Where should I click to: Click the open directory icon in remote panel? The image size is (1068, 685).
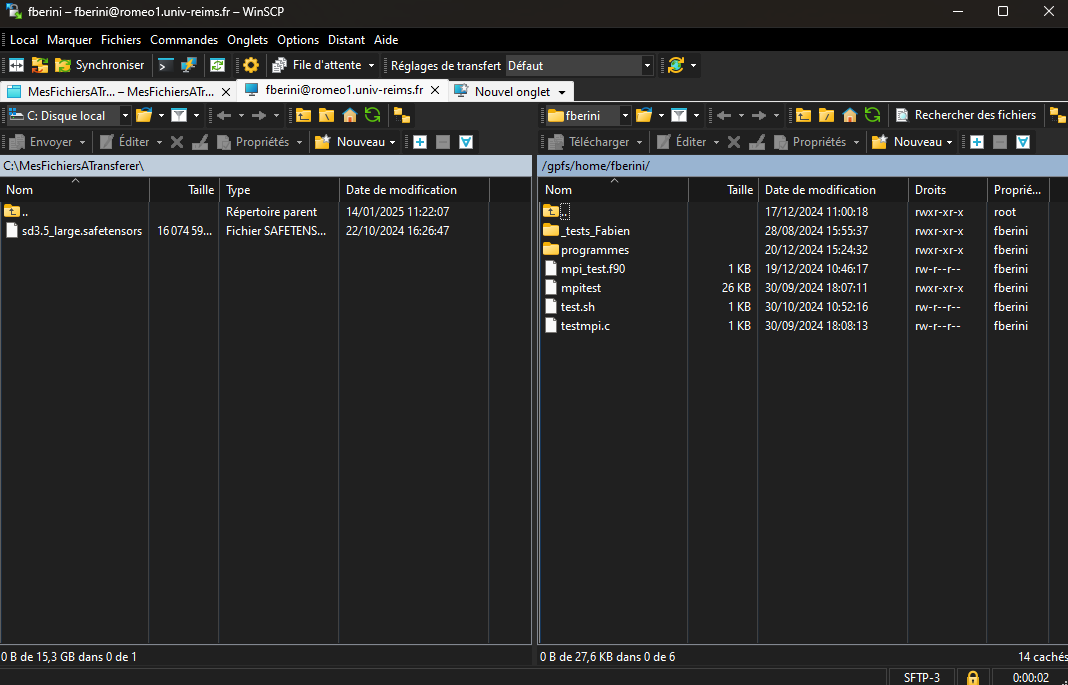pyautogui.click(x=644, y=116)
